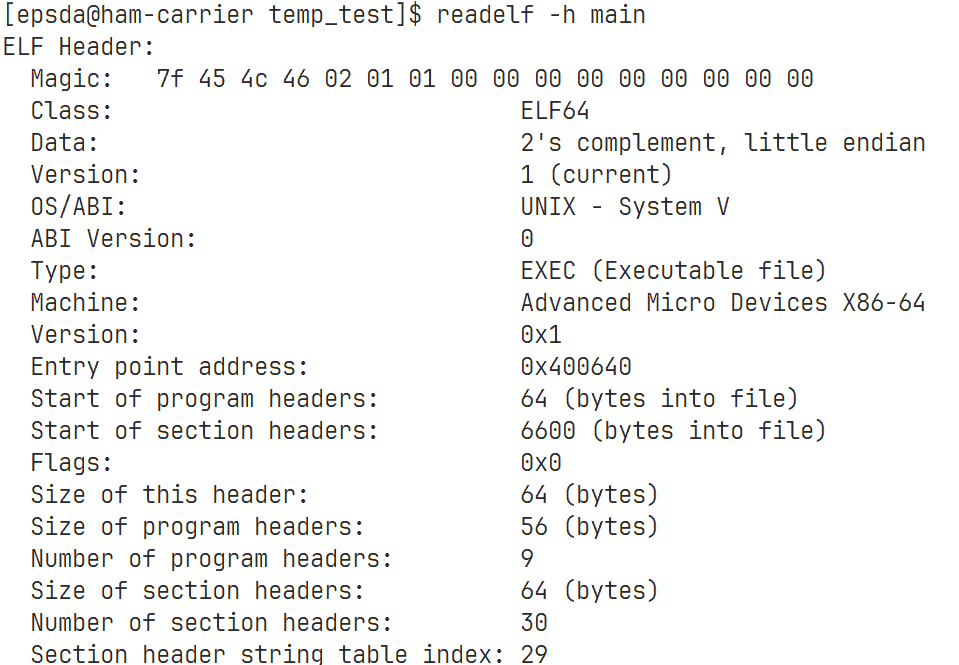Click the entry point address 0x400640

[x=576, y=366]
